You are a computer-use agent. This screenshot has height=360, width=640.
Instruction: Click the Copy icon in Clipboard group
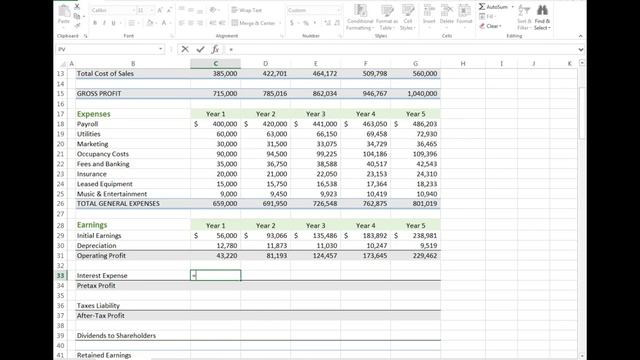coord(77,16)
